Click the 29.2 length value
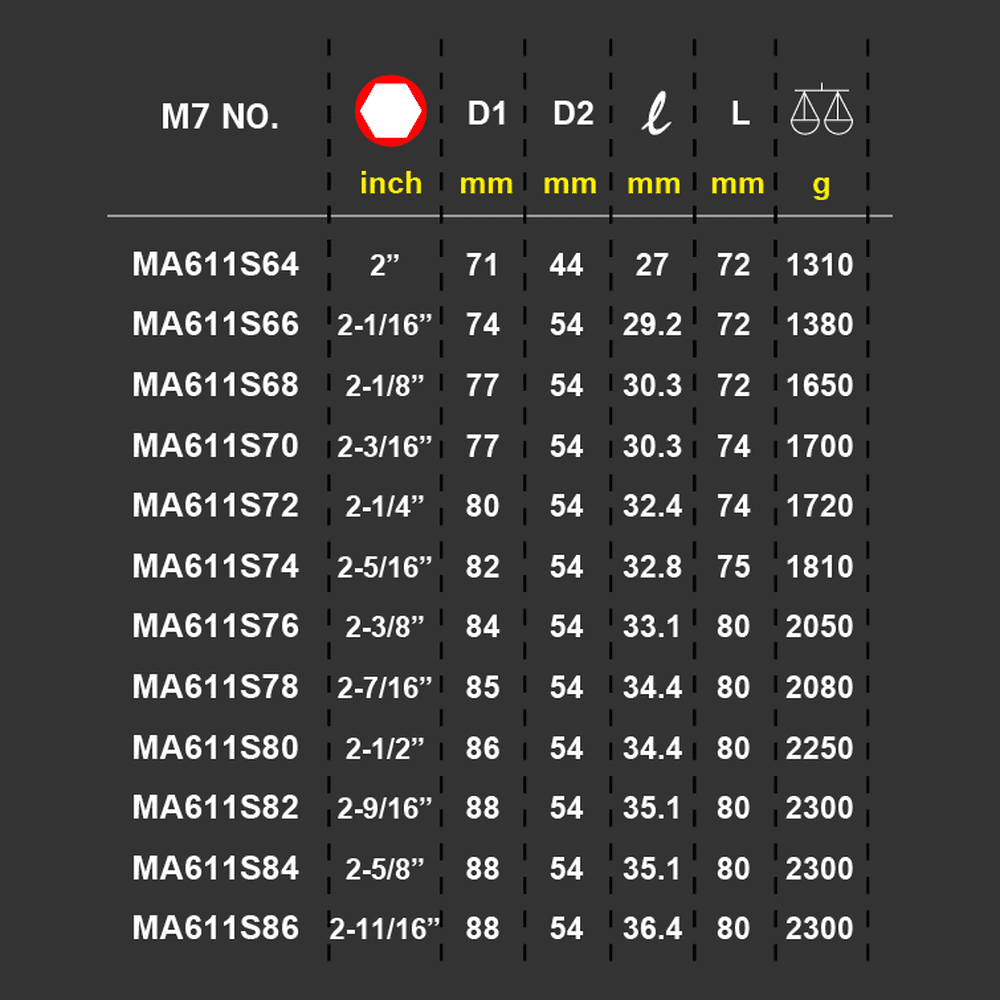Image resolution: width=1000 pixels, height=1000 pixels. tap(652, 325)
